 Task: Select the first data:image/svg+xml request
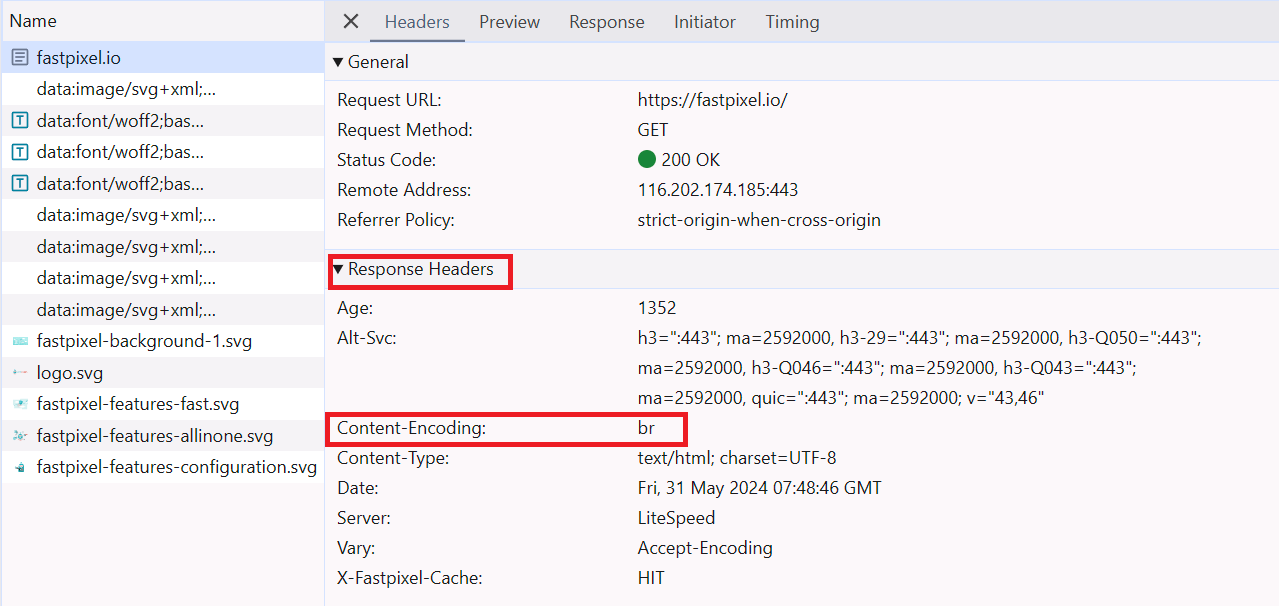pyautogui.click(x=126, y=89)
